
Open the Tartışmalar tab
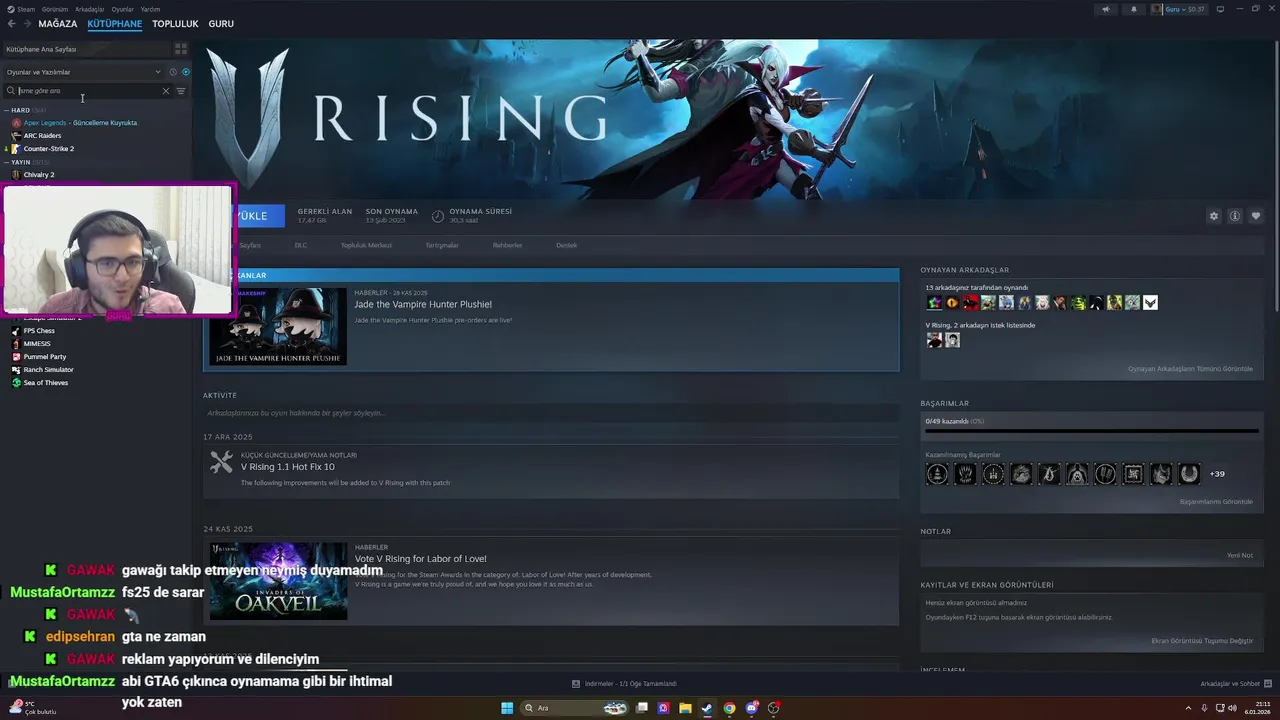442,245
